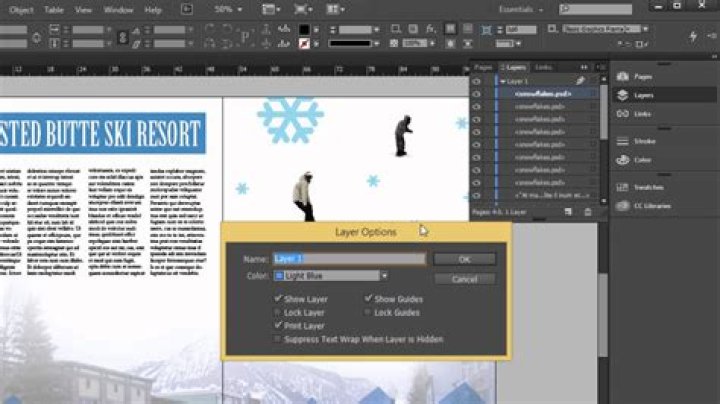Open the Table menu
Screen dimensions: 720x404
coord(54,10)
